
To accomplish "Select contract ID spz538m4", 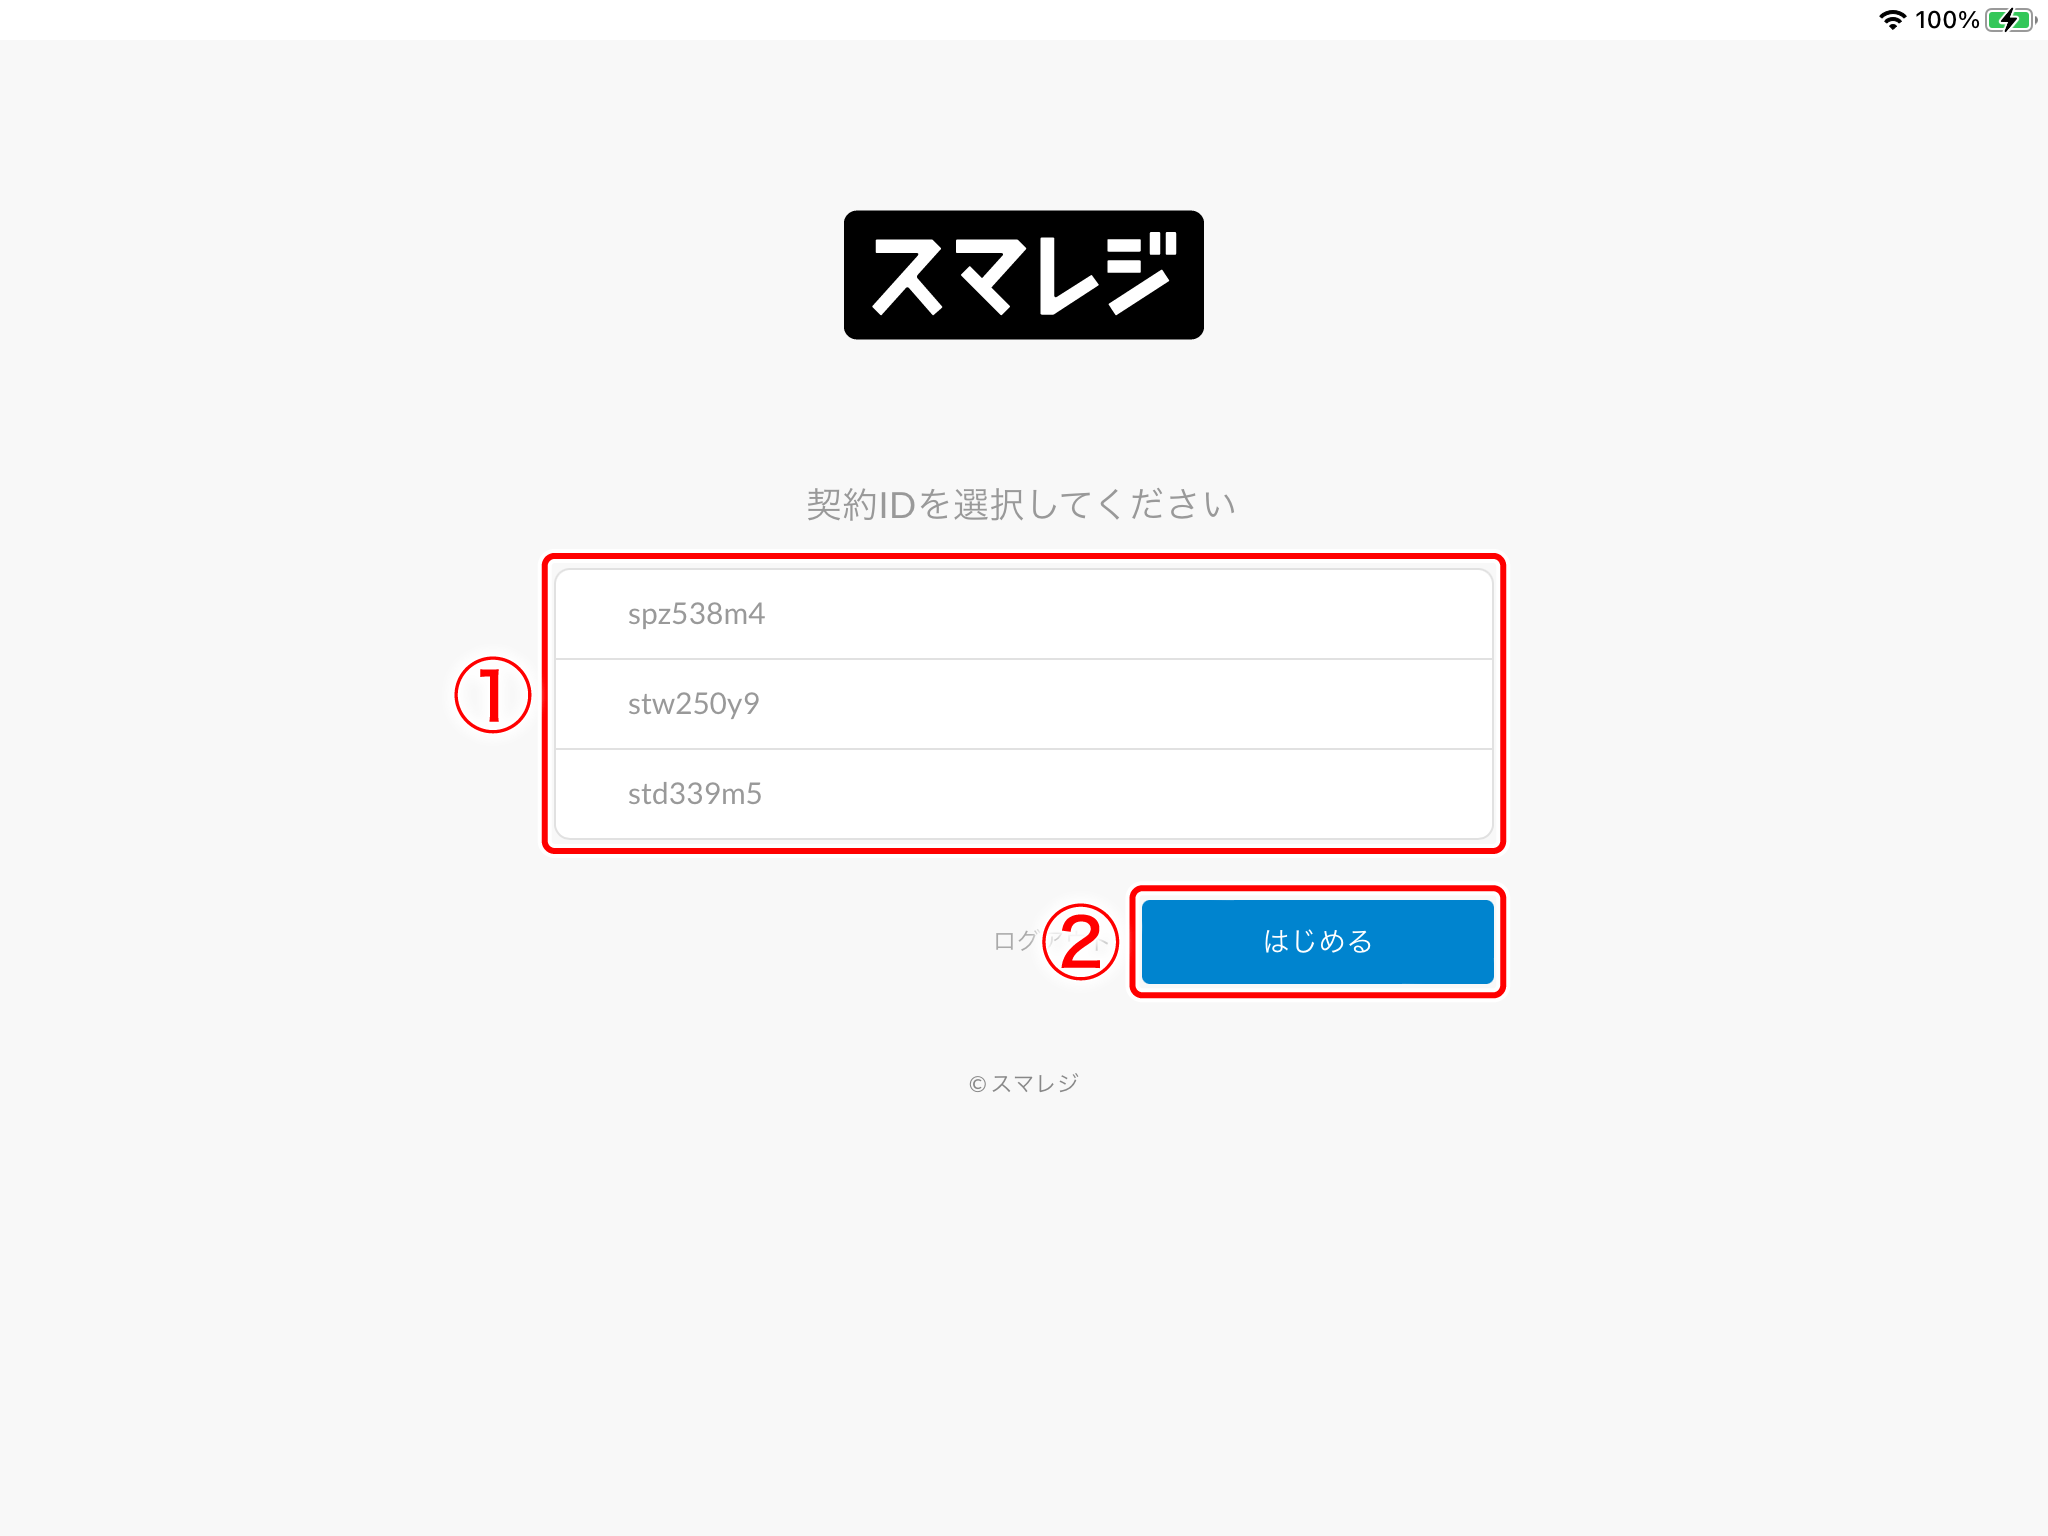I will click(x=1024, y=614).
